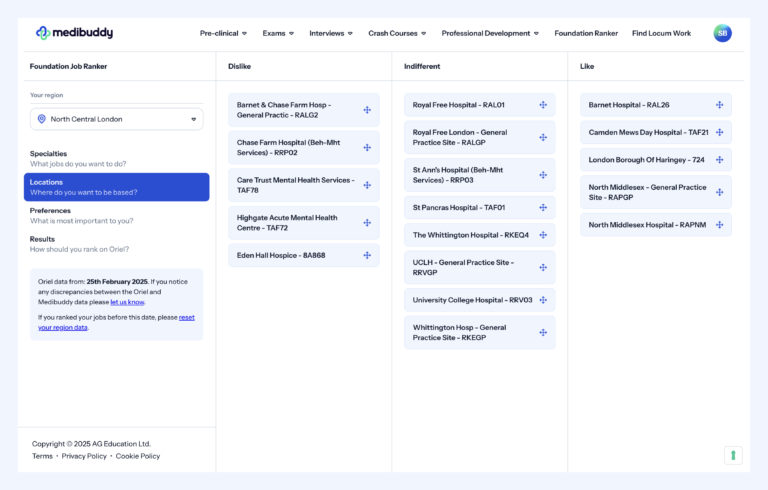768x490 pixels.
Task: Open the Privacy Policy footer link
Action: pyautogui.click(x=84, y=456)
